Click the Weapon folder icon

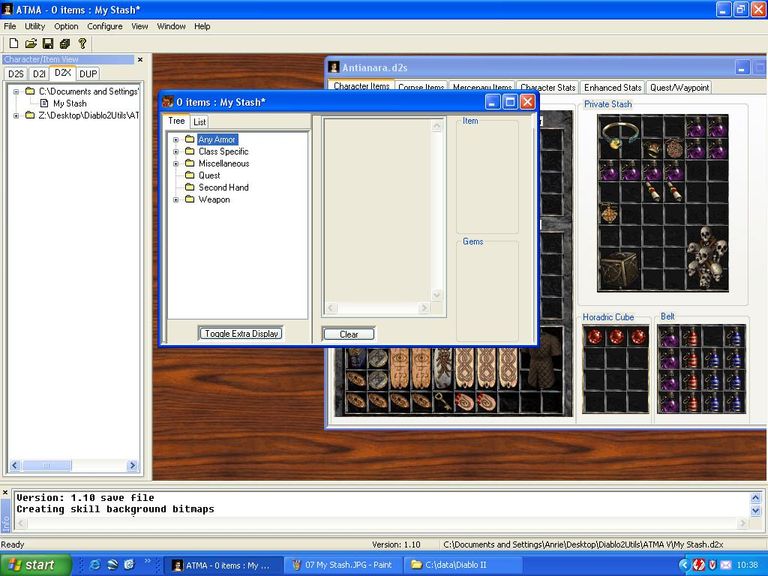[x=190, y=199]
